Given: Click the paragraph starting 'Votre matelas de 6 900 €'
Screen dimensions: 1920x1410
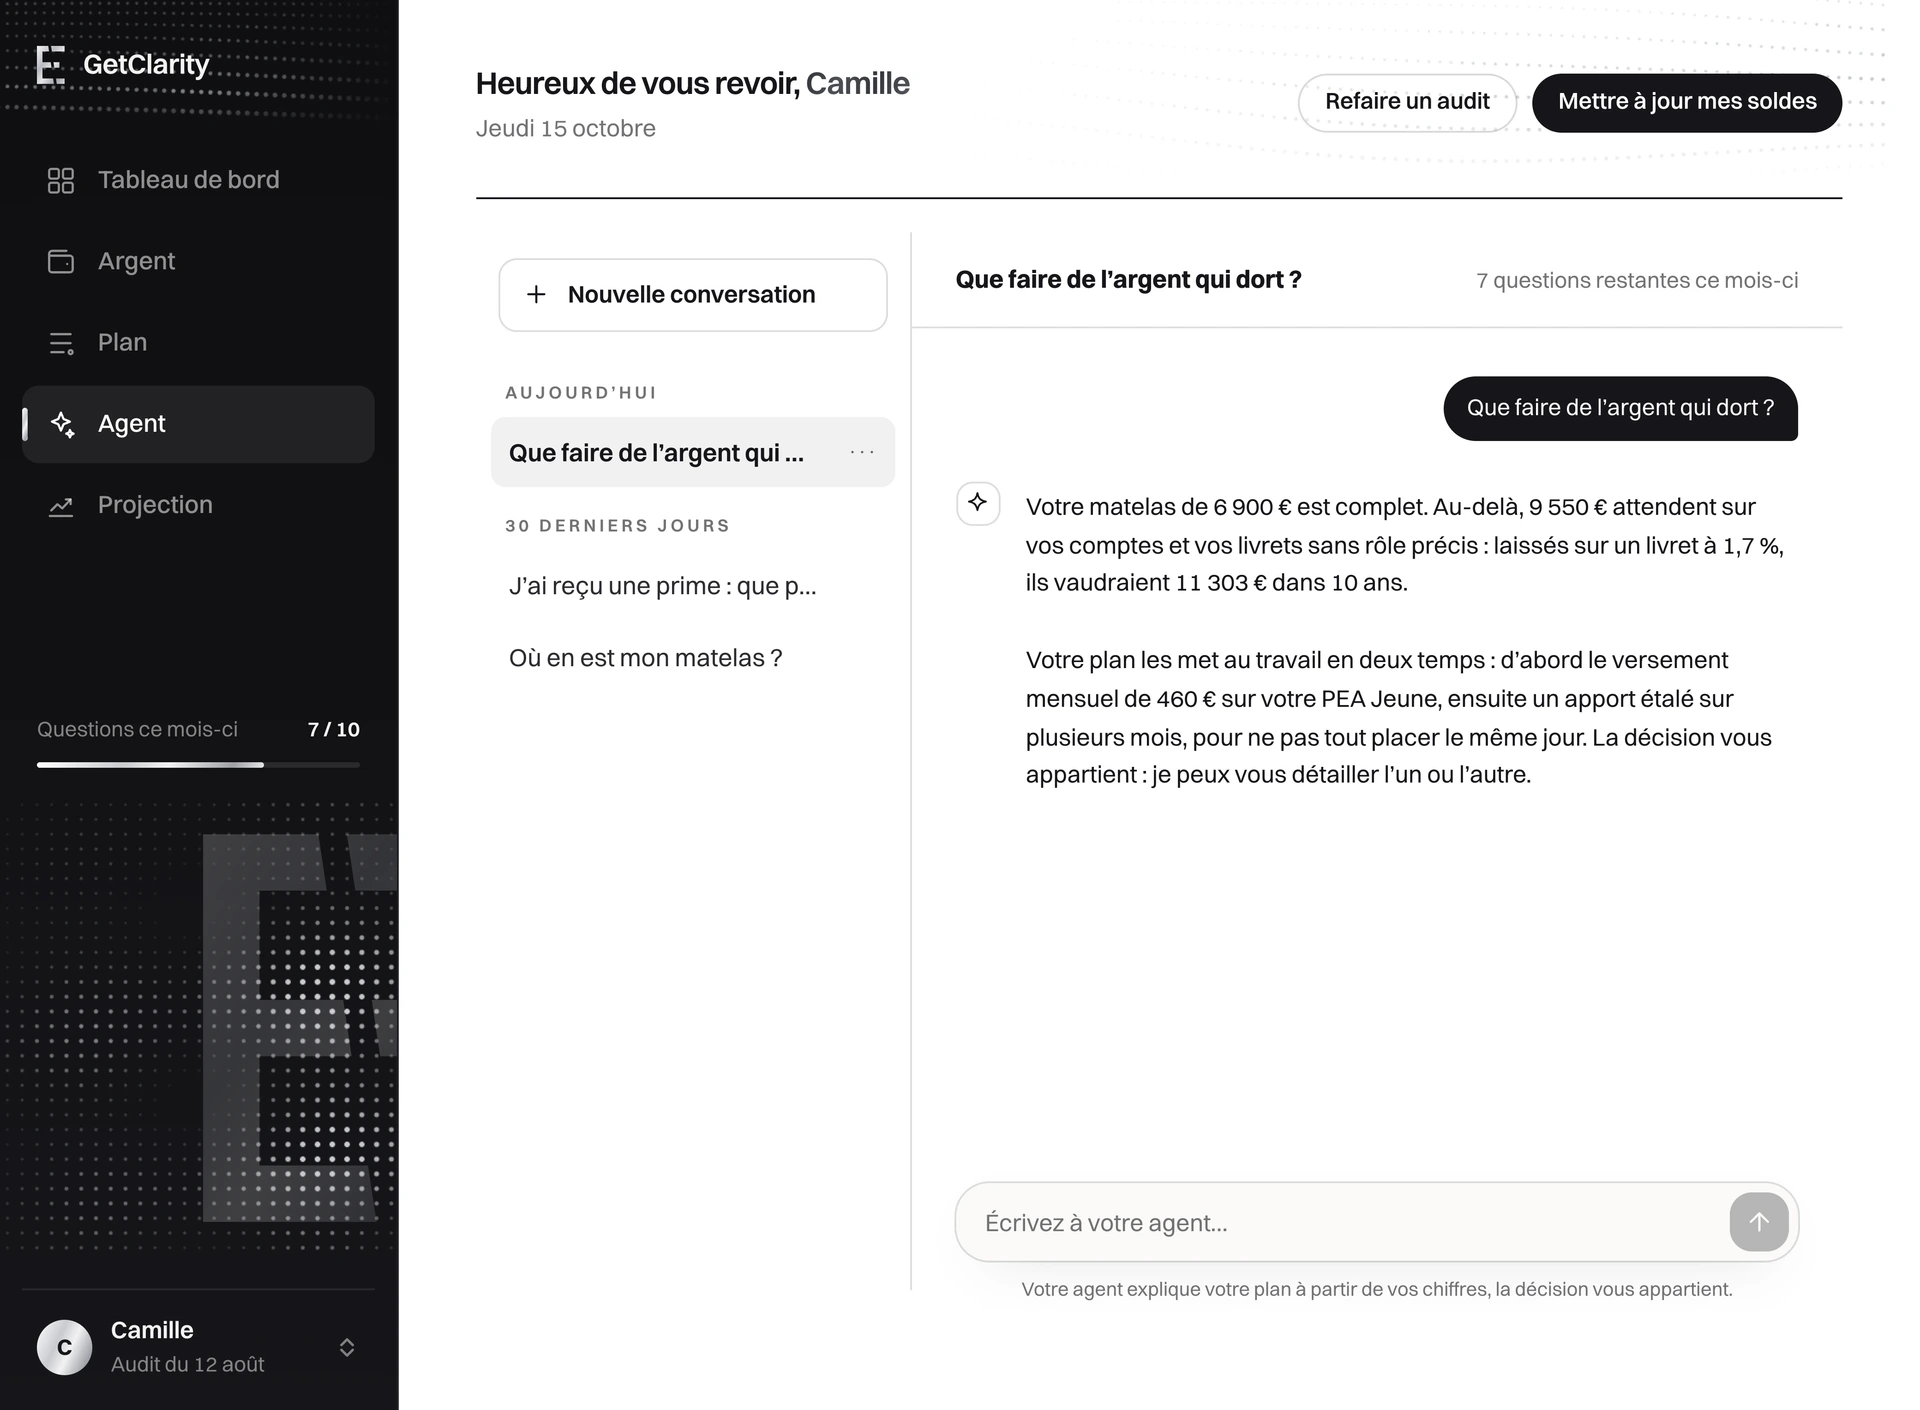Looking at the screenshot, I should tap(1405, 545).
